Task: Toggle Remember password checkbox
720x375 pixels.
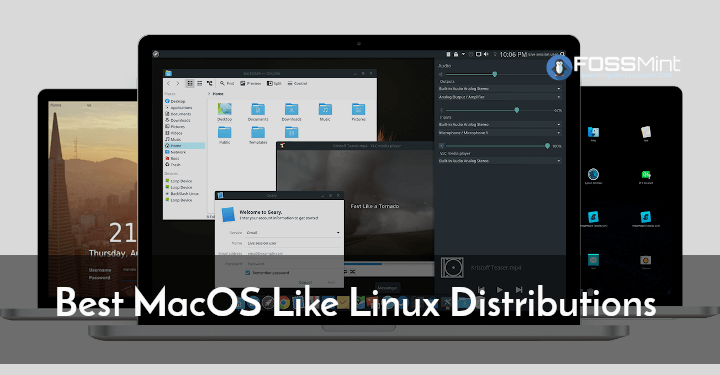Action: click(248, 273)
